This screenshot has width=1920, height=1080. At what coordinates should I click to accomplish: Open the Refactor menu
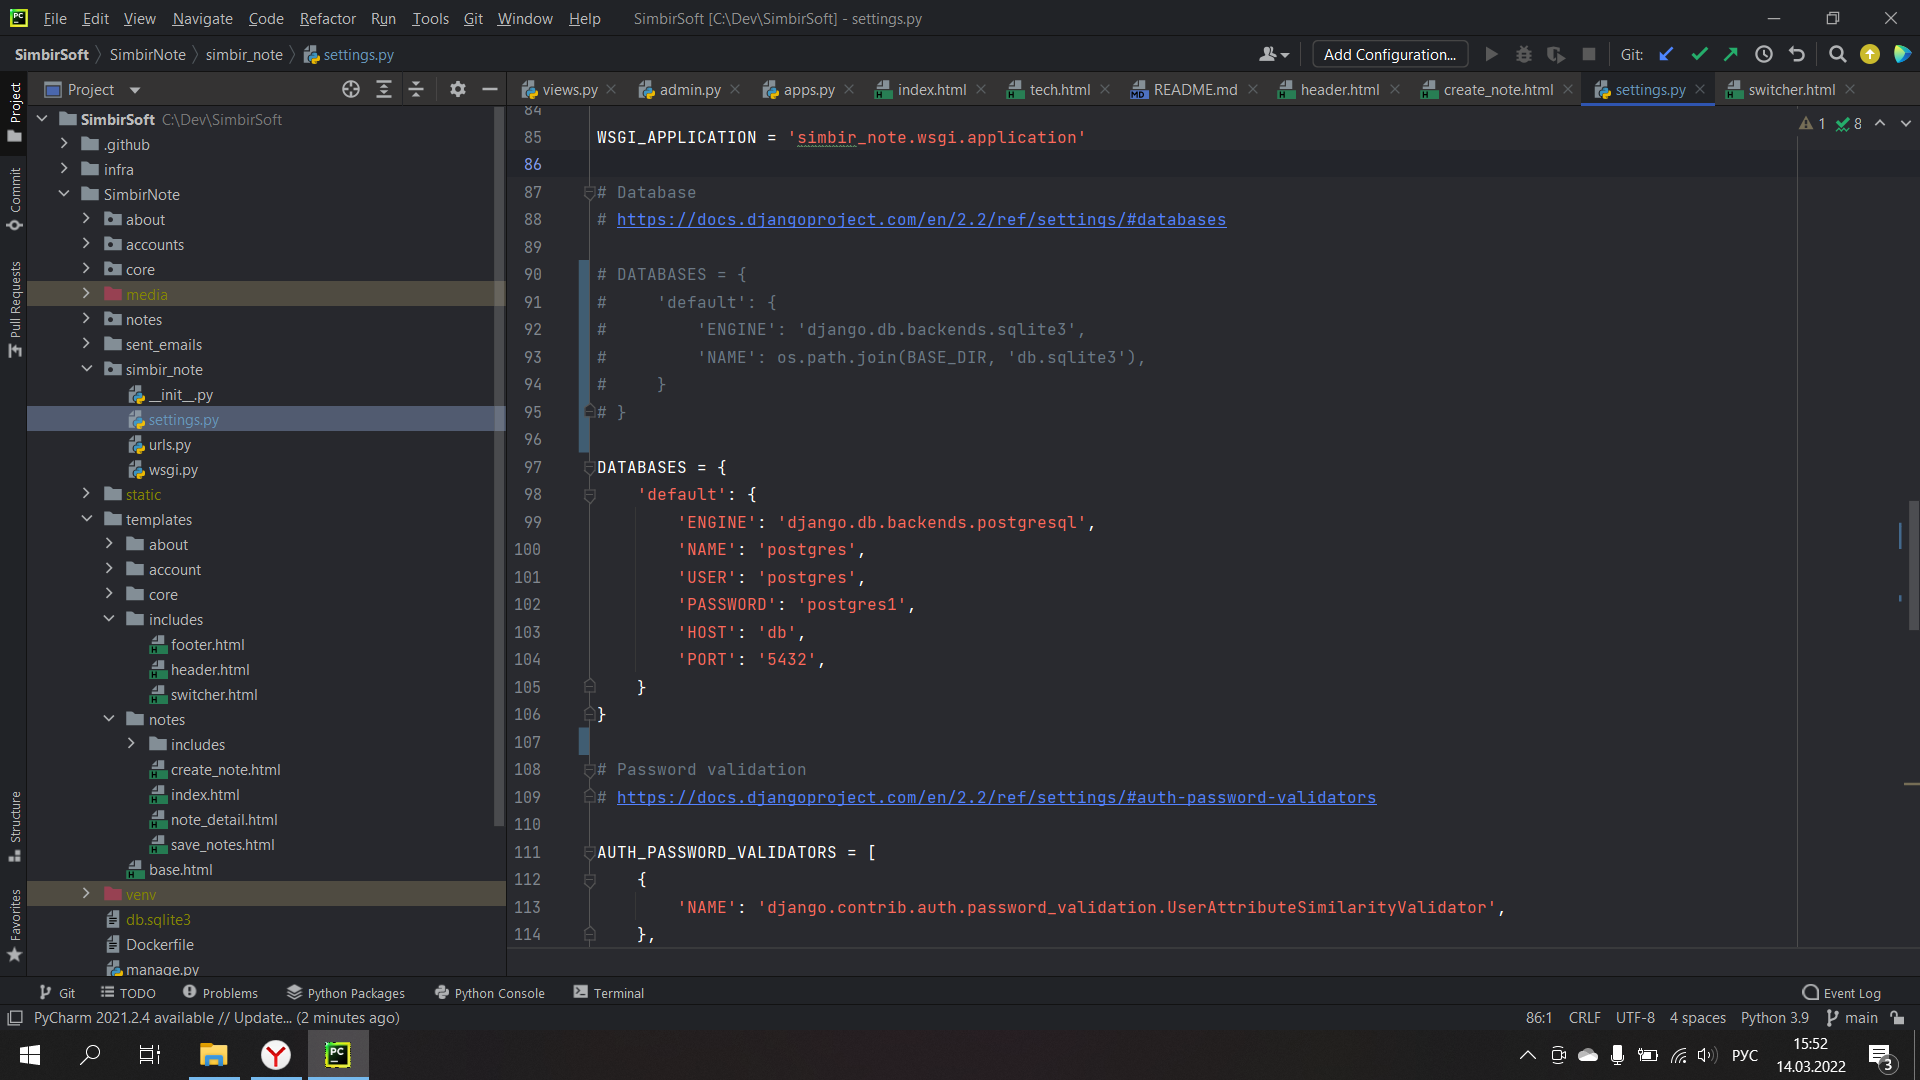tap(327, 18)
